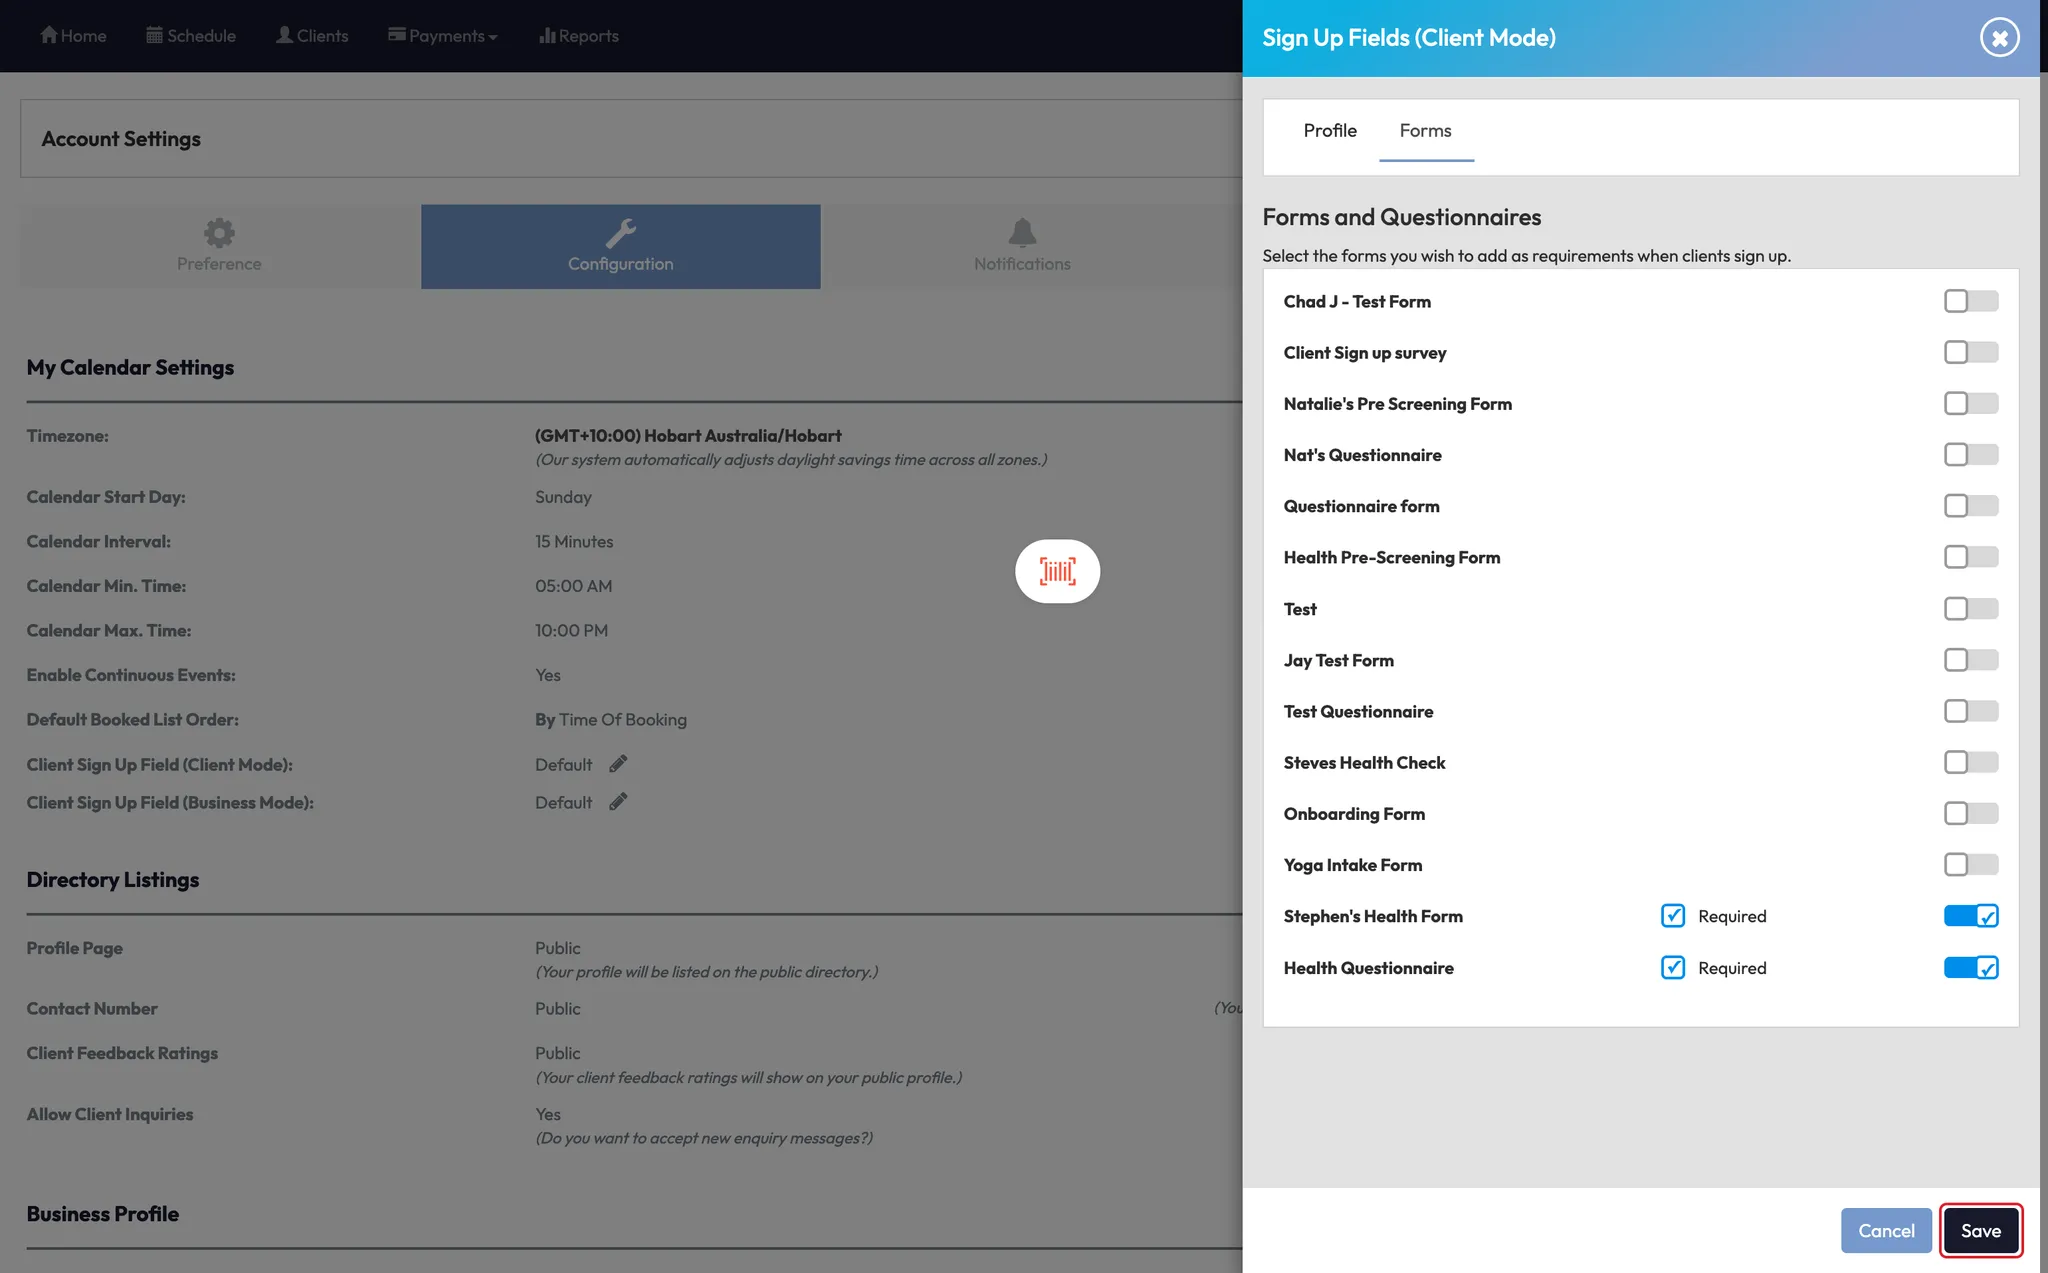Image resolution: width=2048 pixels, height=1273 pixels.
Task: Uncheck Required for Stephen's Health Form
Action: 1672,916
